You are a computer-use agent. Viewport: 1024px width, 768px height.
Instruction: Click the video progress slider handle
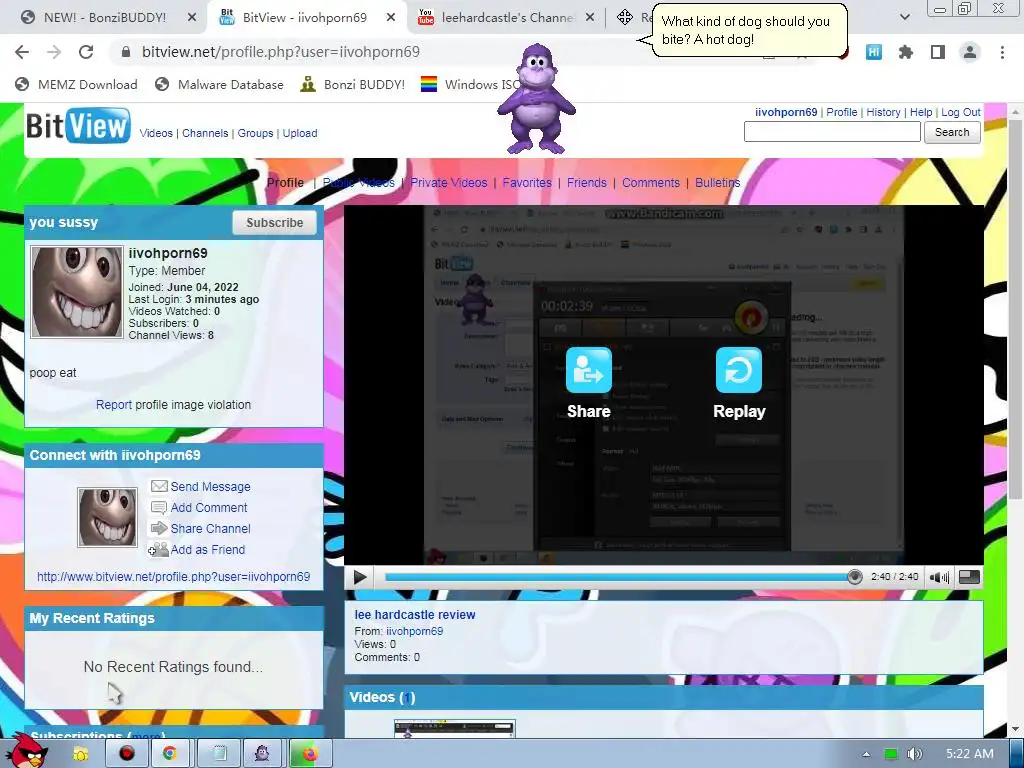[854, 577]
